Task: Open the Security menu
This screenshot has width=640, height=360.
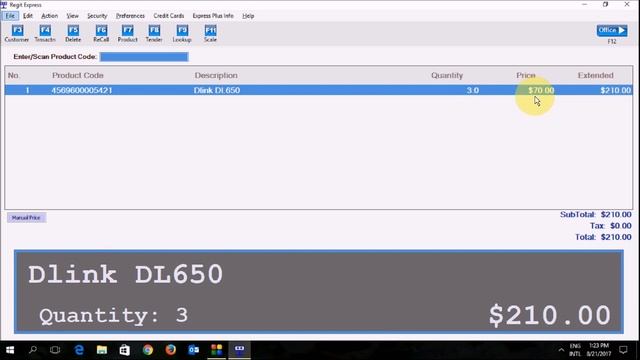Action: (x=97, y=16)
